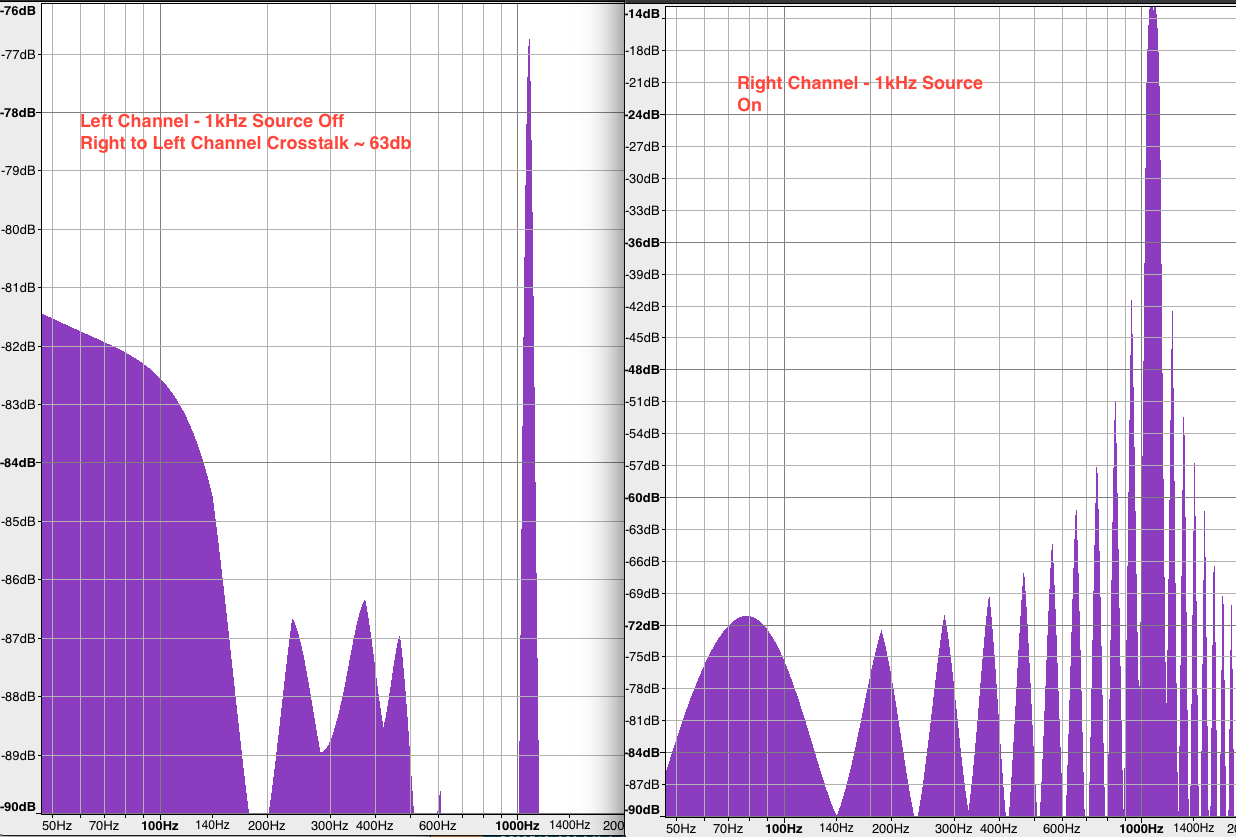The height and width of the screenshot is (837, 1236).
Task: Select the -66dB axis label
Action: click(642, 561)
